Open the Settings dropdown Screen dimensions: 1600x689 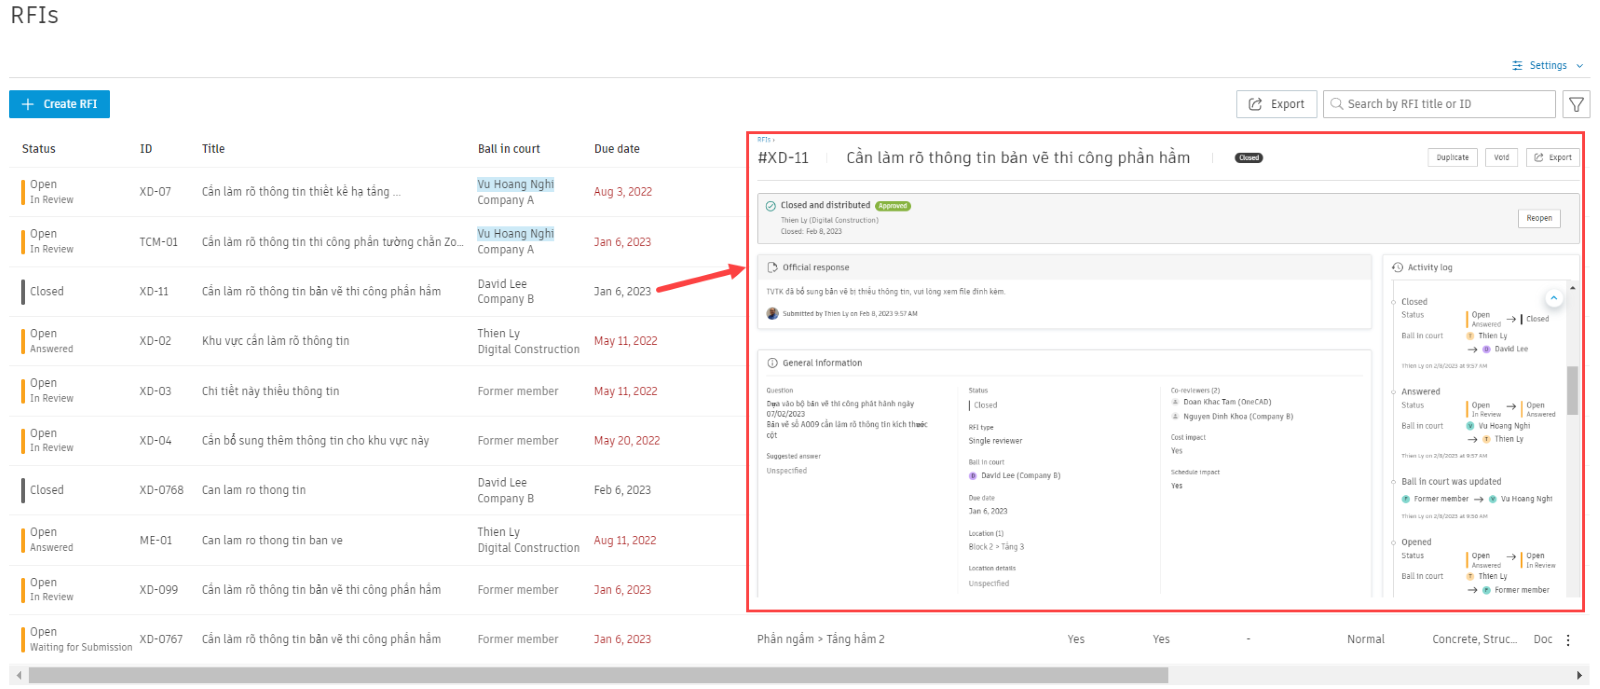coord(1548,66)
